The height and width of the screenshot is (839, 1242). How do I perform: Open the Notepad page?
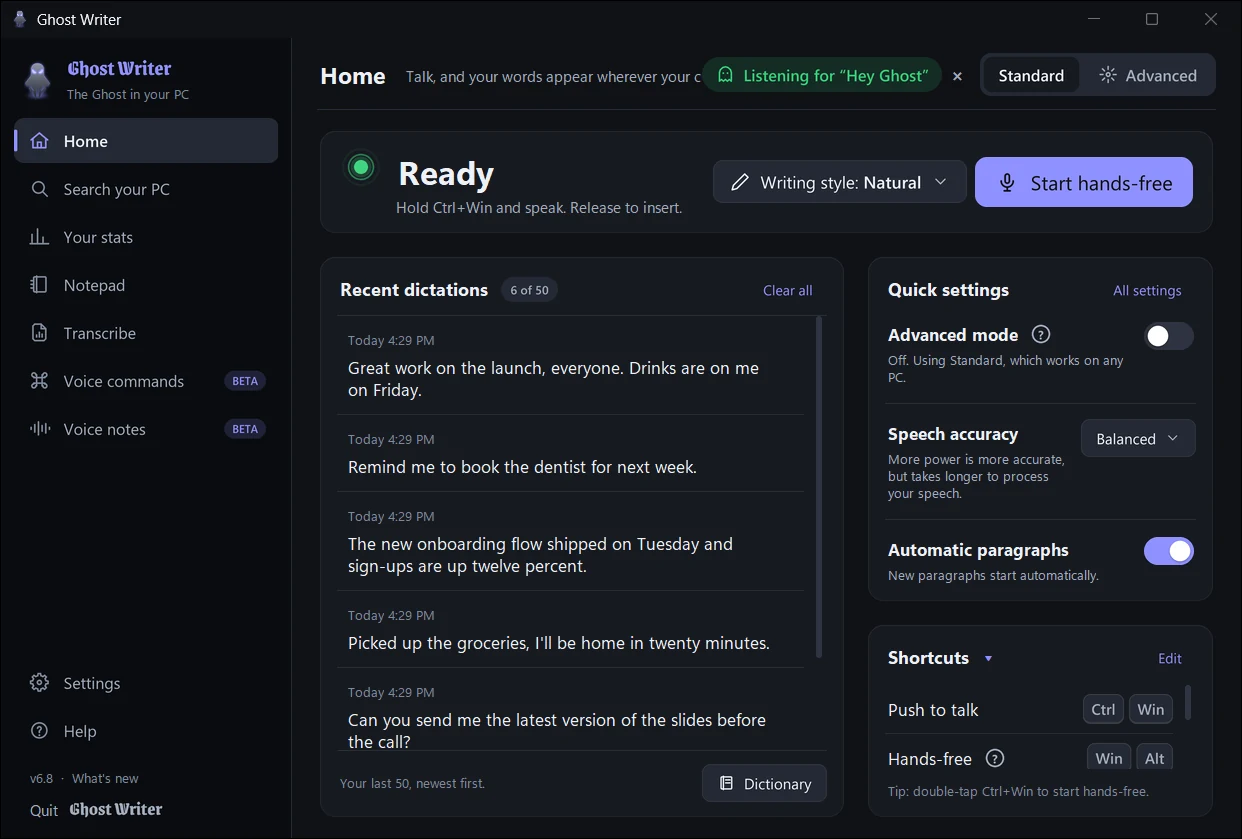pyautogui.click(x=146, y=285)
